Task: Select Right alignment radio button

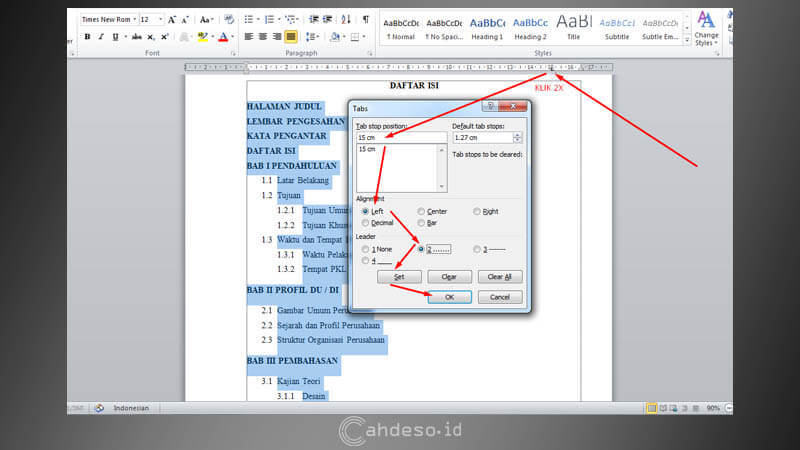Action: click(477, 211)
